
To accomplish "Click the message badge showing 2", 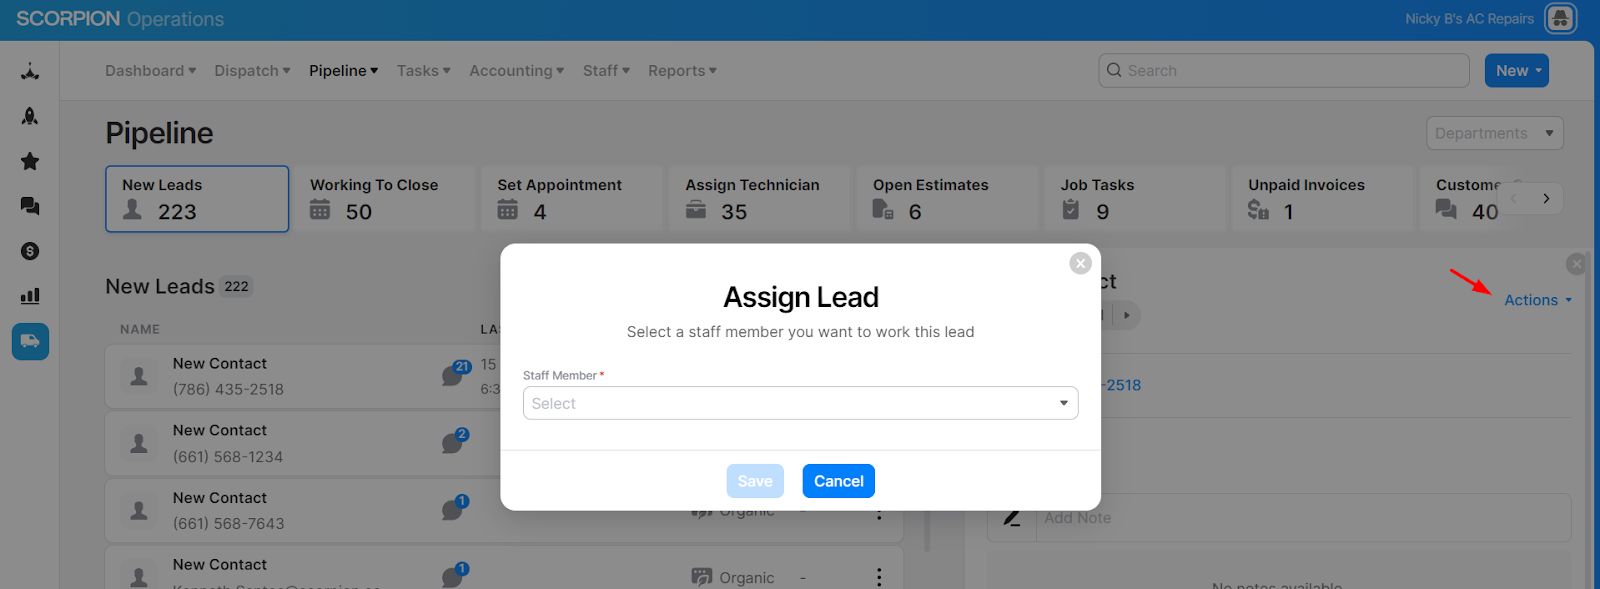I will point(462,434).
